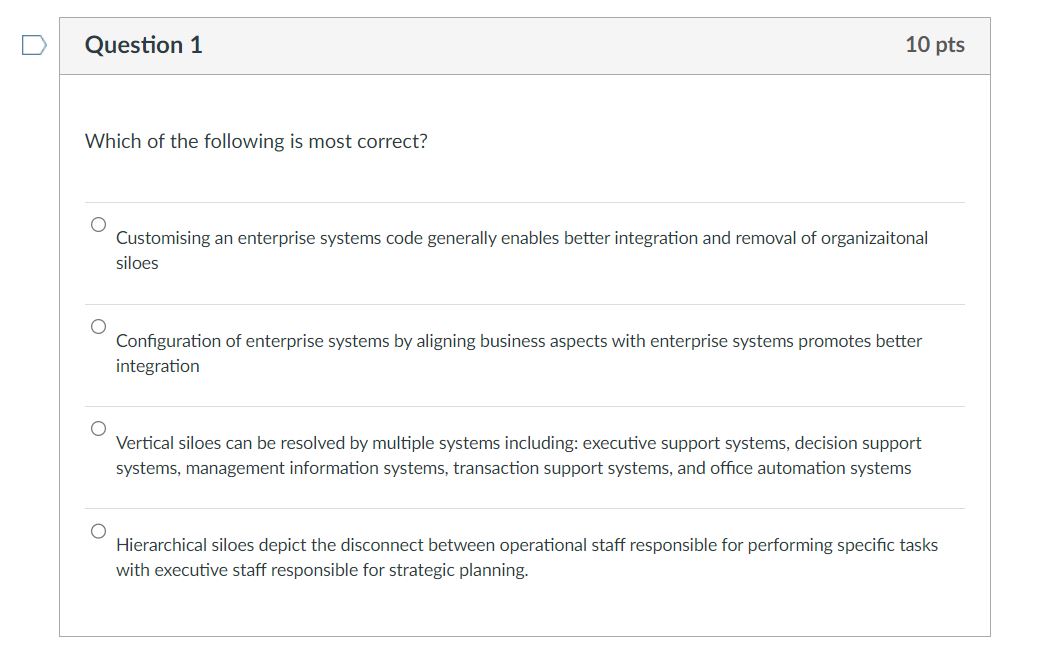Select radio button for the Configuration answer

point(98,325)
